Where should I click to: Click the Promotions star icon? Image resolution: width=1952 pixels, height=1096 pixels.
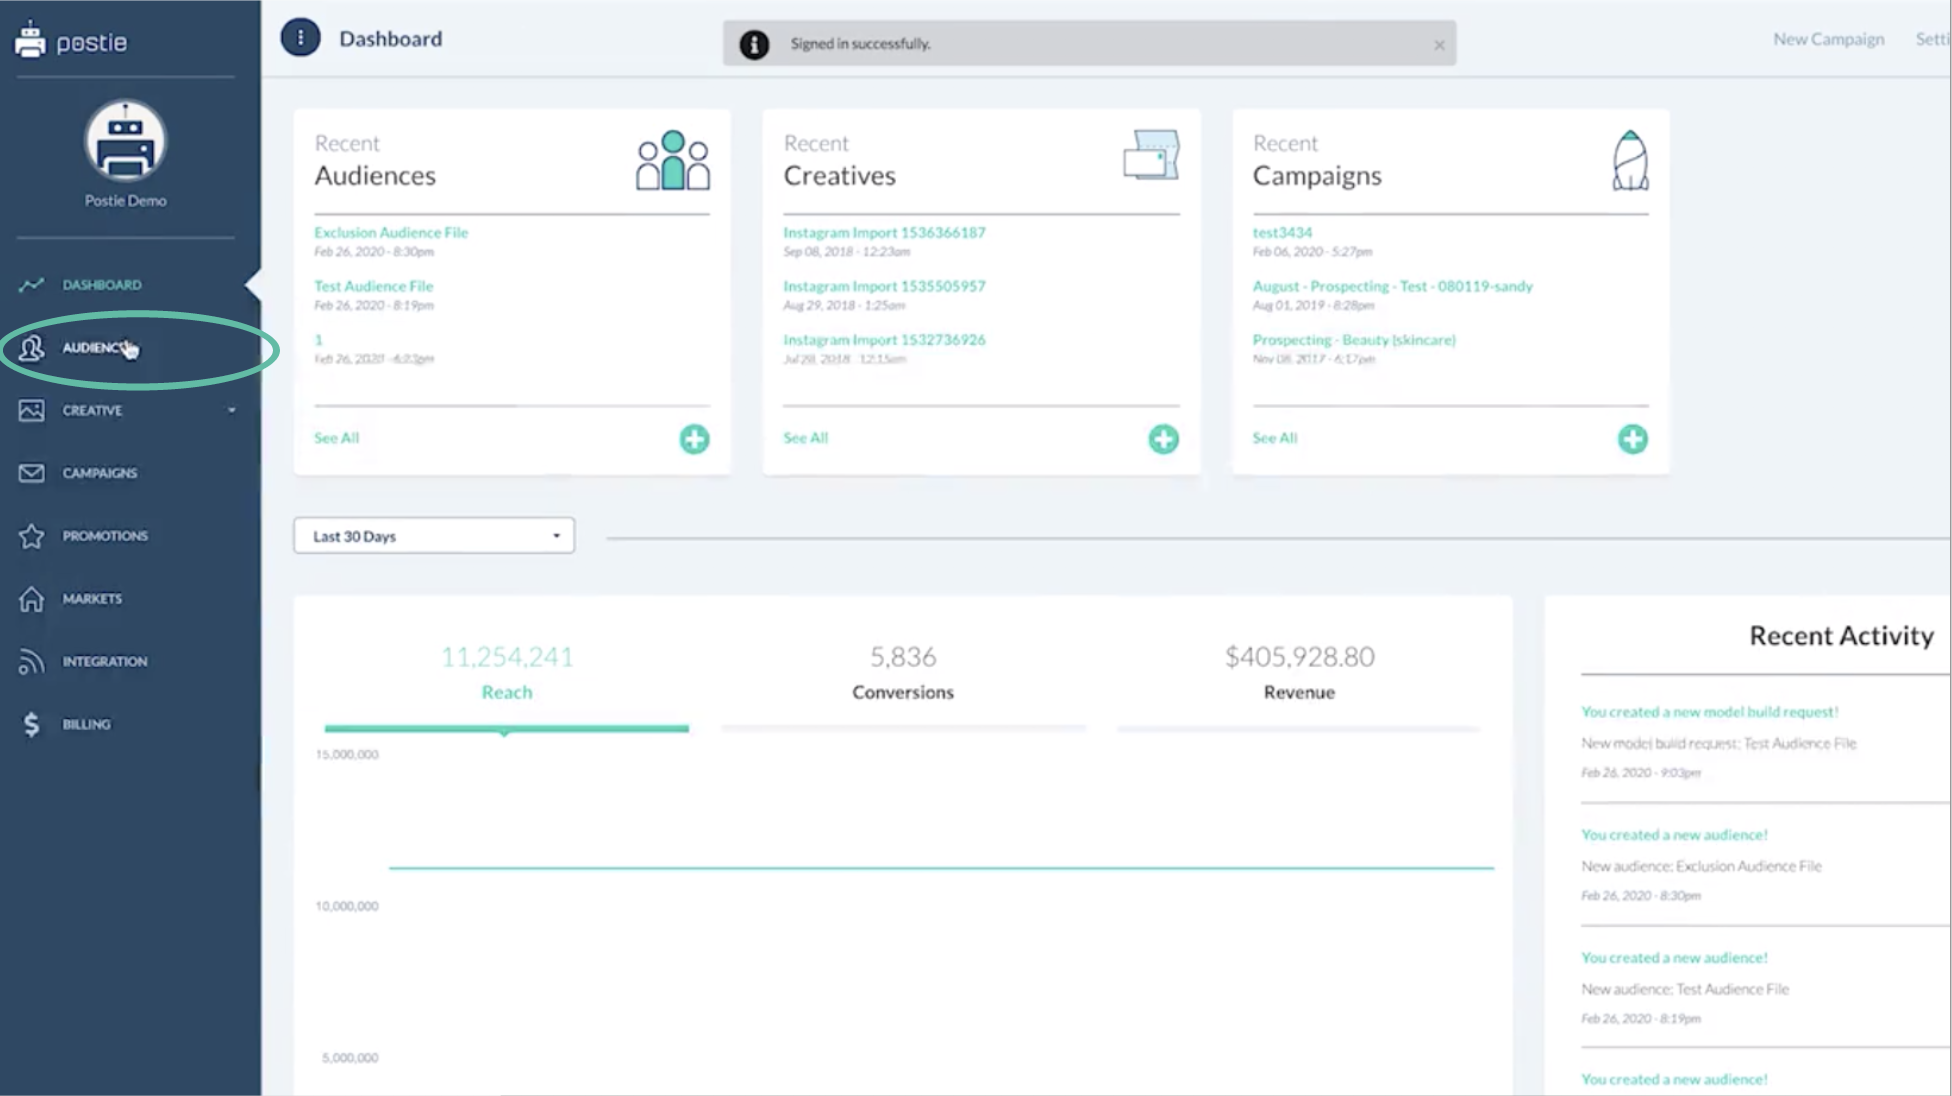pyautogui.click(x=31, y=536)
